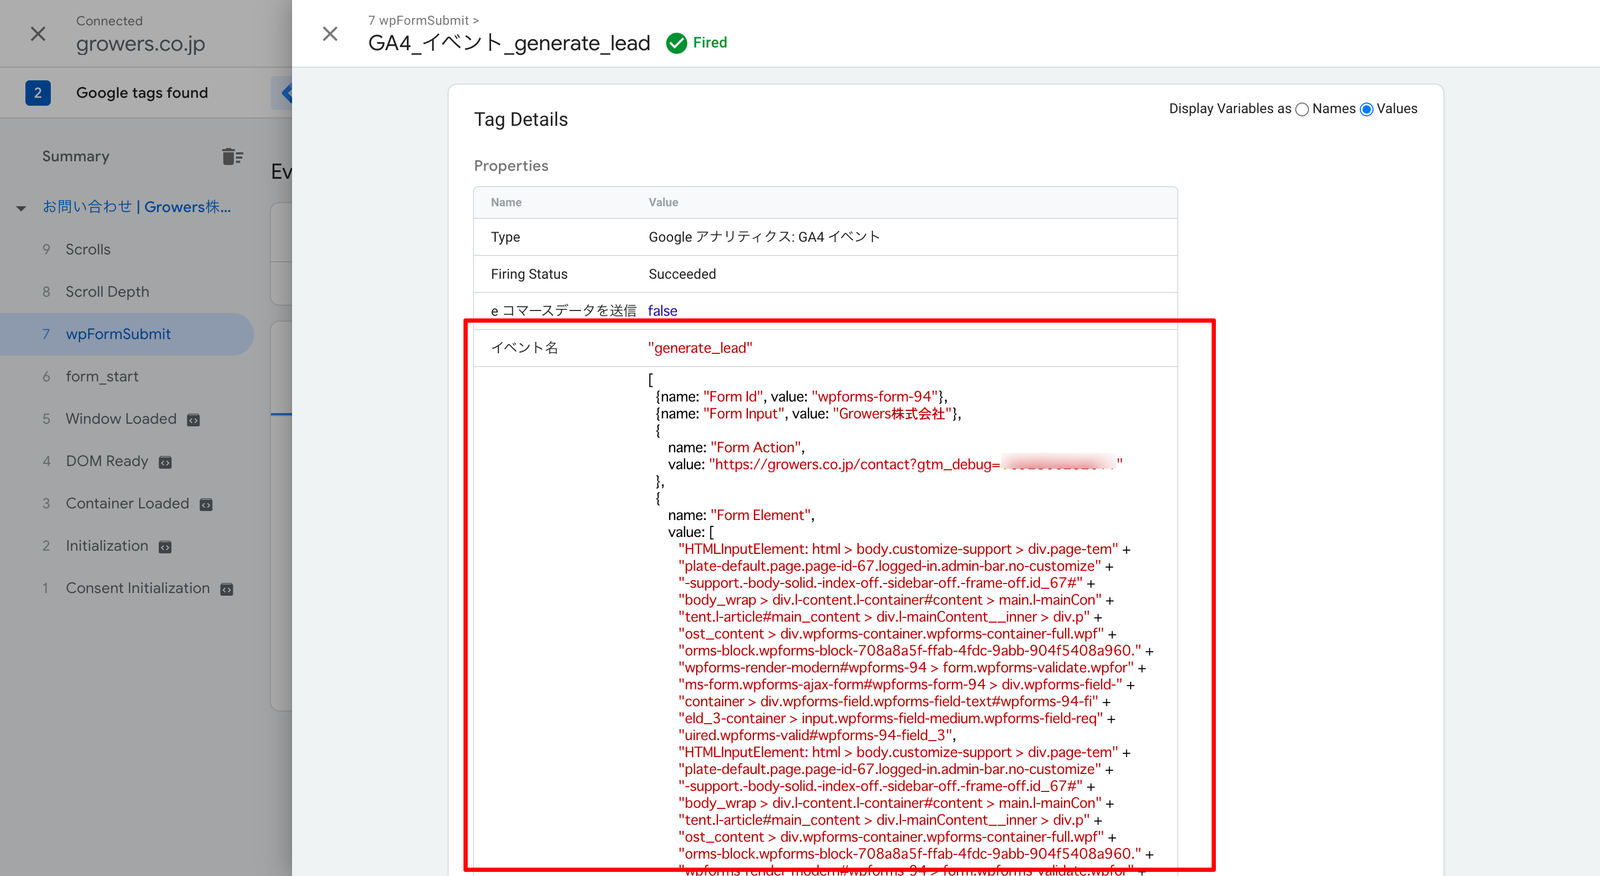Click API icon beside DOM Ready
This screenshot has width=1600, height=876.
(166, 462)
